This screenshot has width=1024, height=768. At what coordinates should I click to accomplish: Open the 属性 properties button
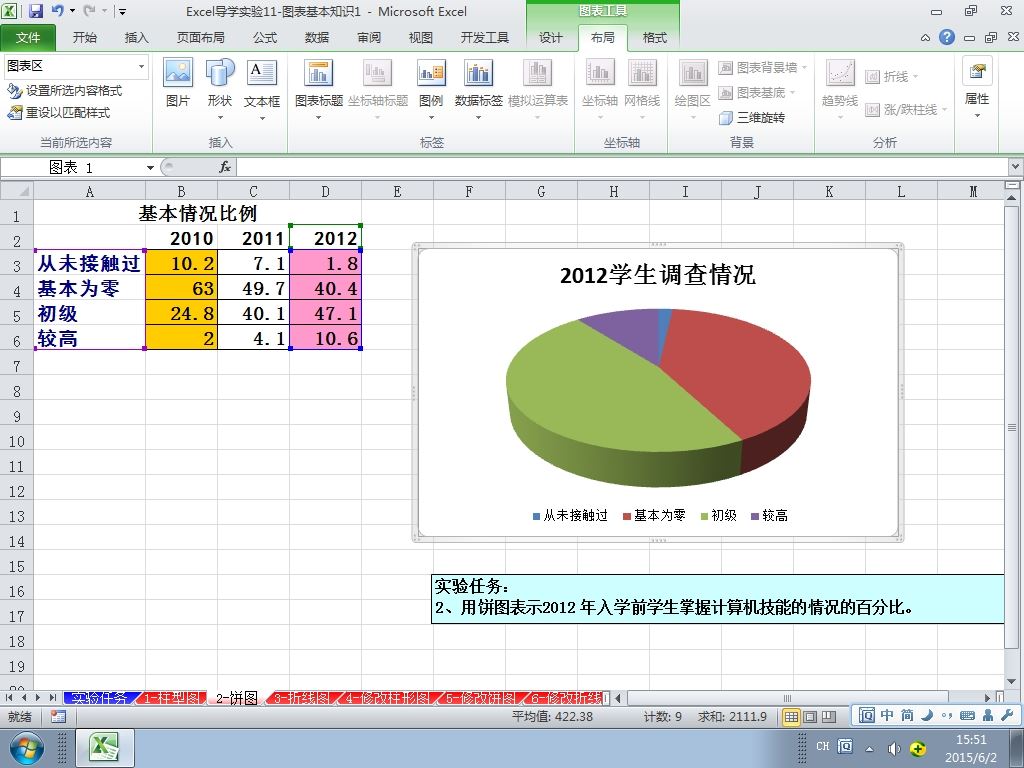tap(977, 89)
